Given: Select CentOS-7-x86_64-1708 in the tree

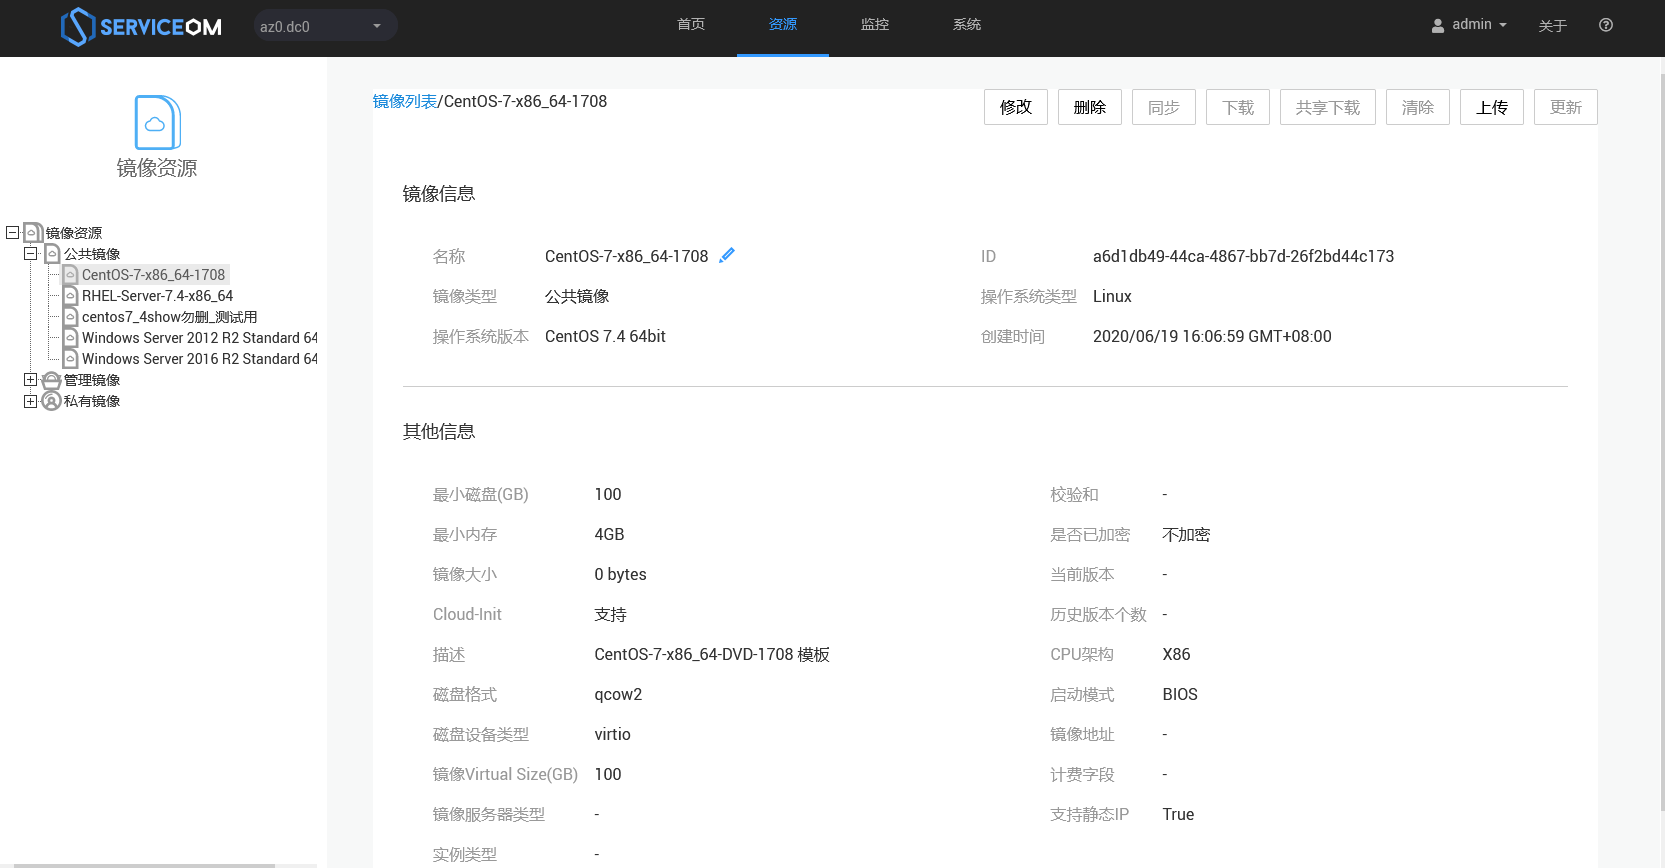Looking at the screenshot, I should coord(154,275).
